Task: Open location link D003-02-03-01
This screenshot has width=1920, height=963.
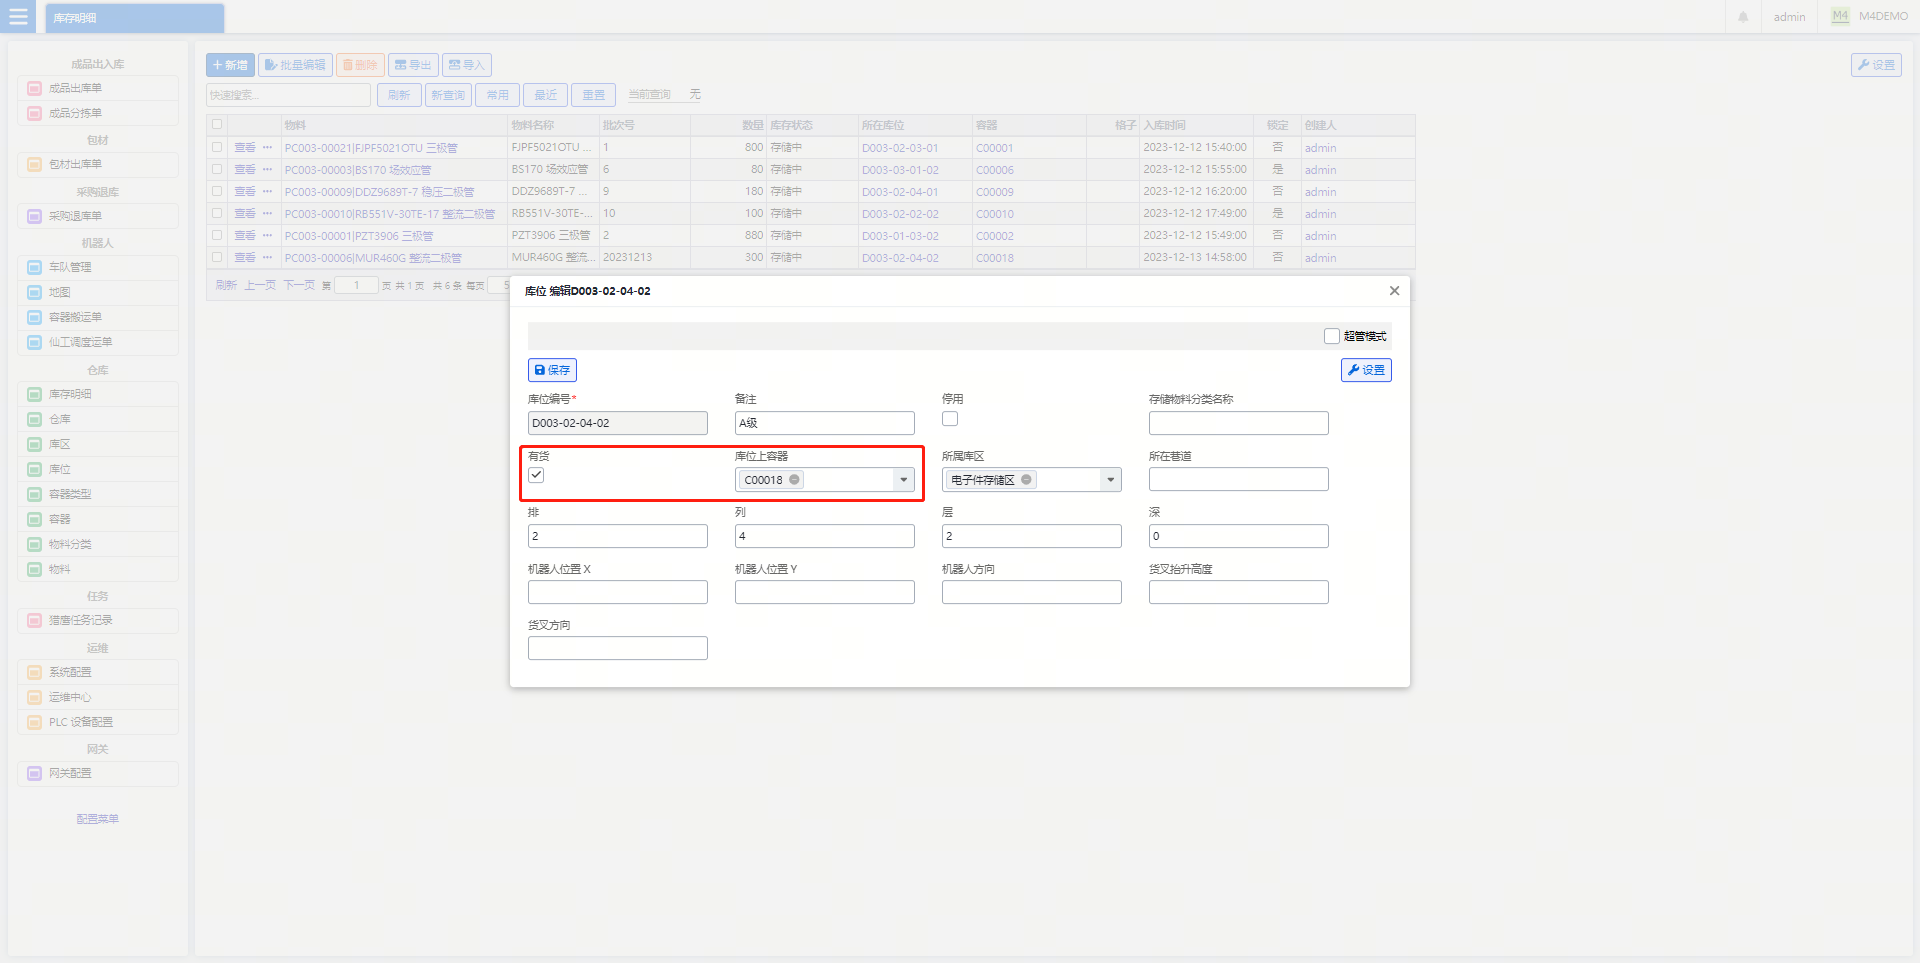Action: pos(900,148)
